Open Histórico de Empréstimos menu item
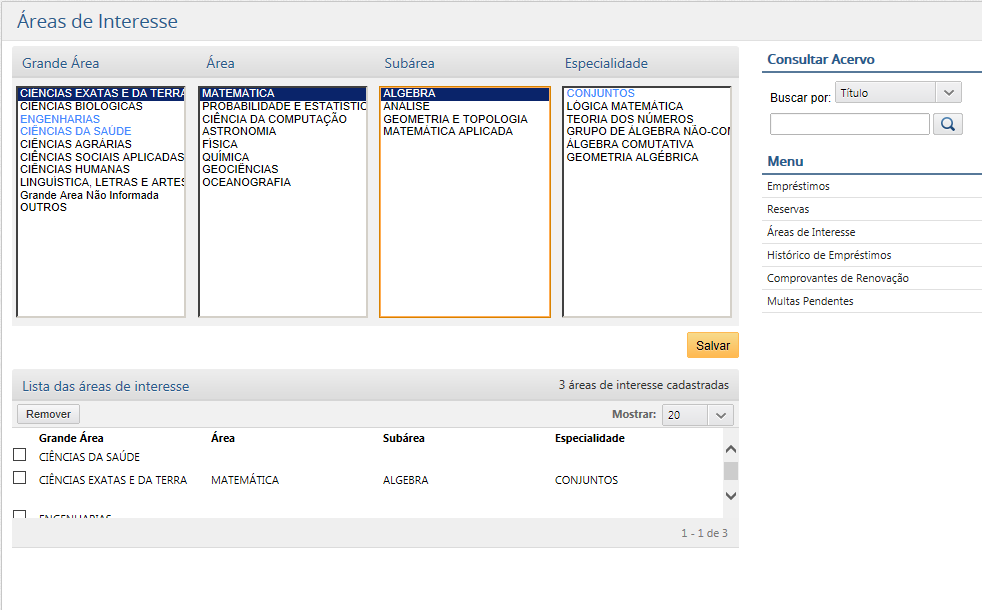982x610 pixels. (x=829, y=255)
